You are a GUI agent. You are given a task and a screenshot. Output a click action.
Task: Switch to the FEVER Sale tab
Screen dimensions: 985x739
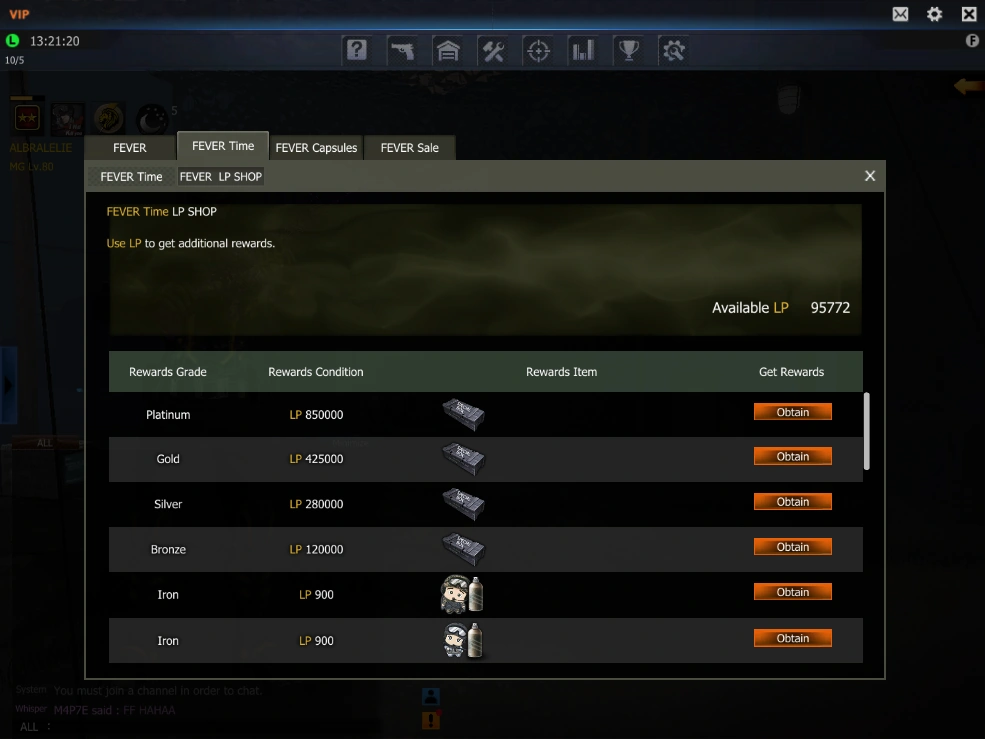pos(410,148)
